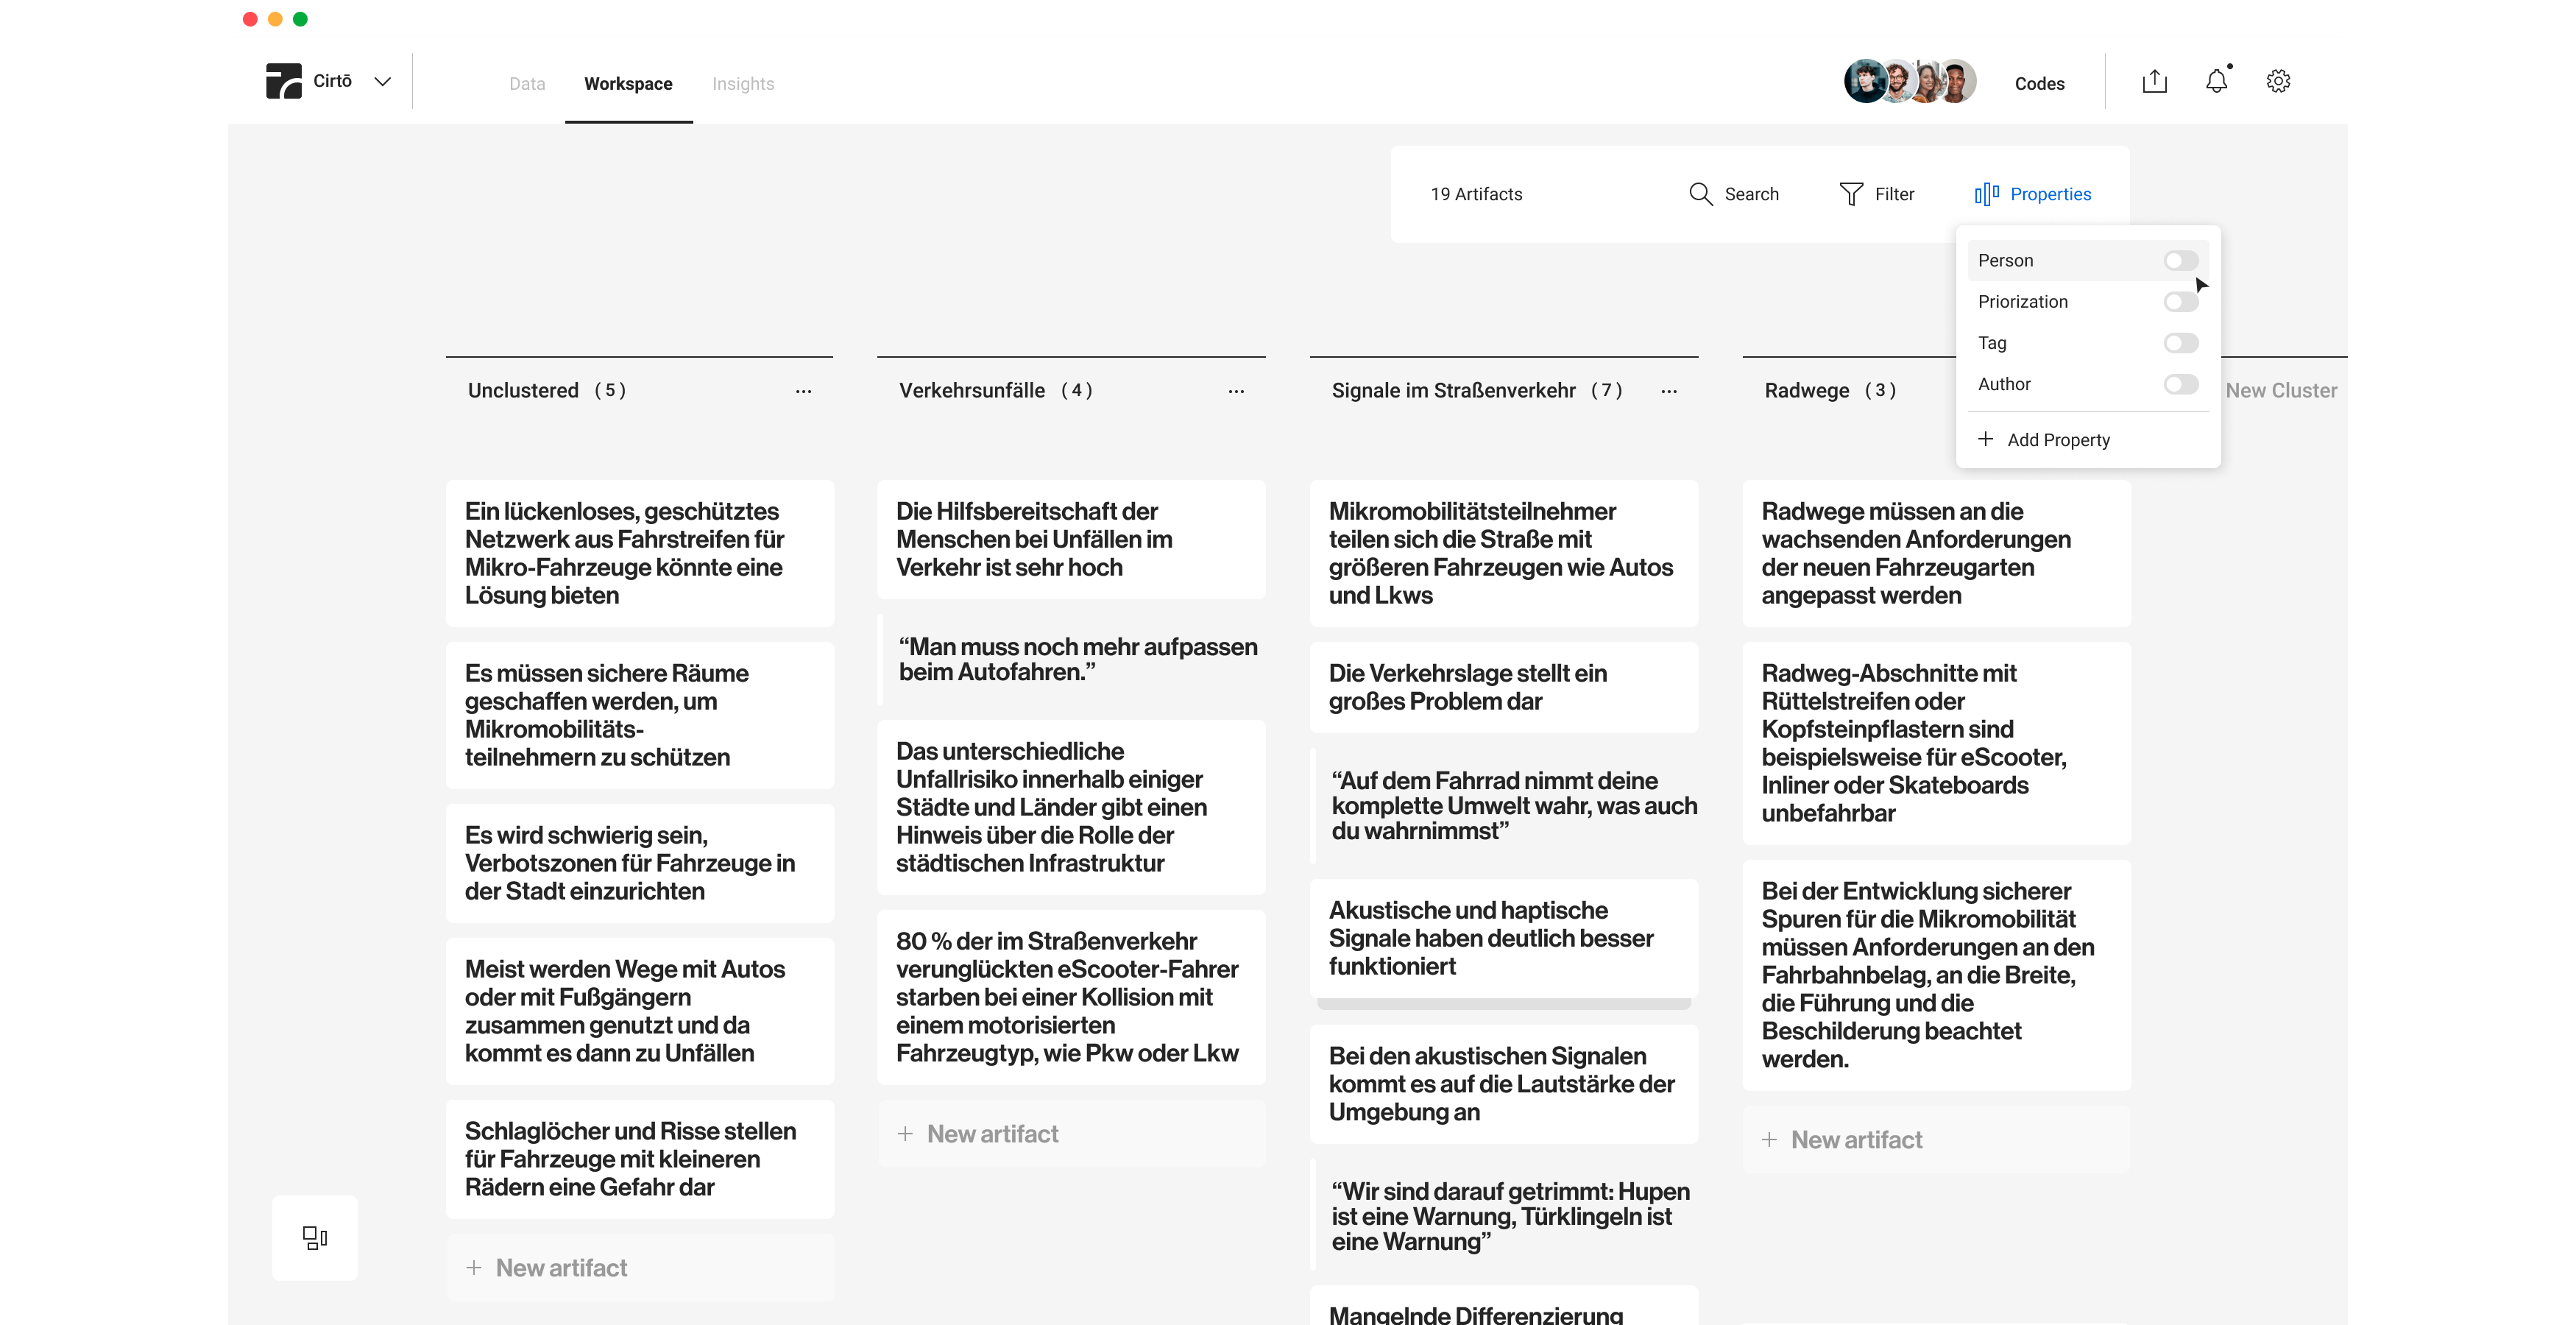Create a New Cluster
Screen dimensions: 2576x1325
(2281, 390)
